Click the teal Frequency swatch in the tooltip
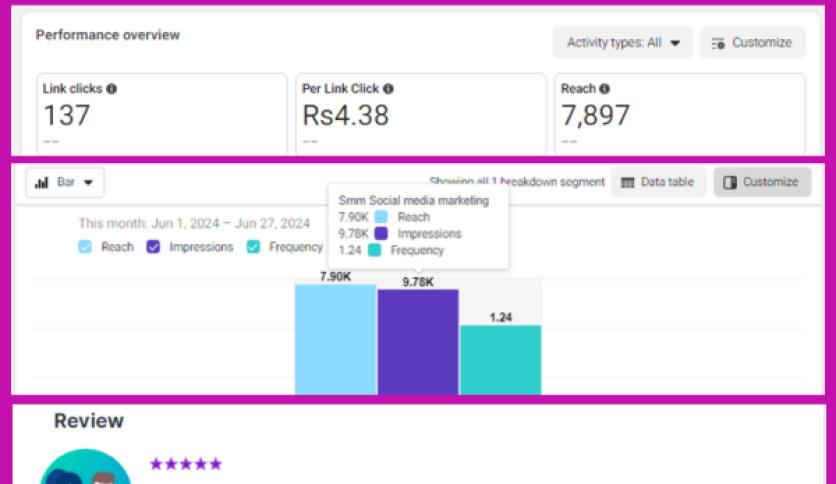This screenshot has height=484, width=836. tap(374, 251)
